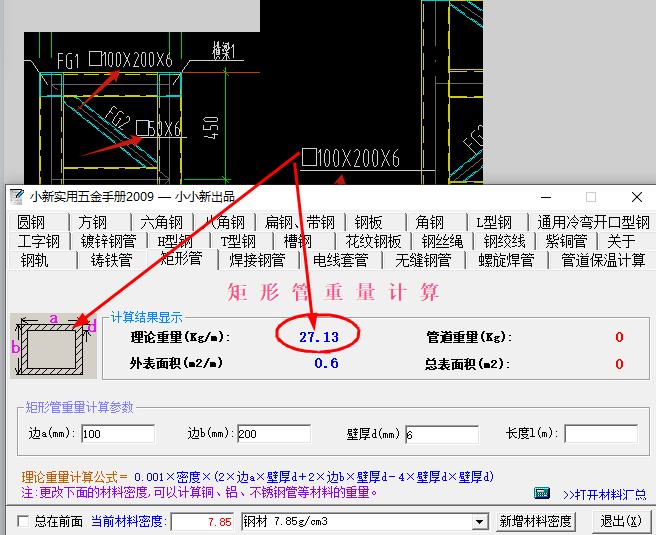This screenshot has width=656, height=535.
Task: Click the 小新实用五金手册 app title icon
Action: (x=17, y=197)
